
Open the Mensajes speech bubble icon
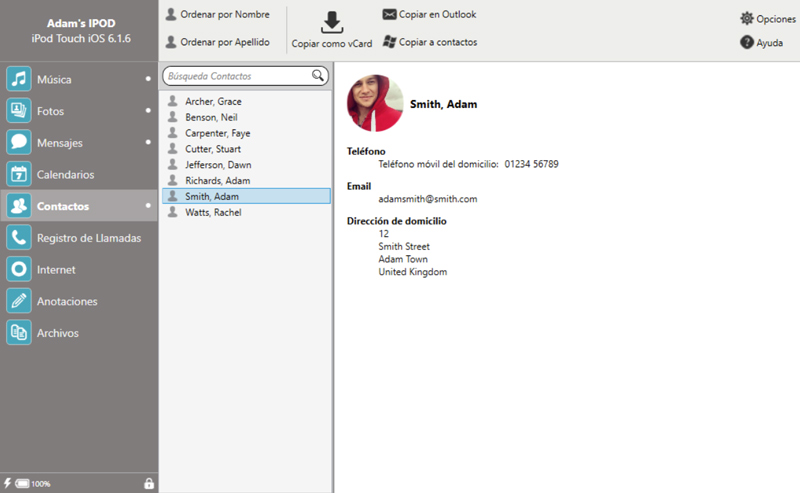[19, 142]
